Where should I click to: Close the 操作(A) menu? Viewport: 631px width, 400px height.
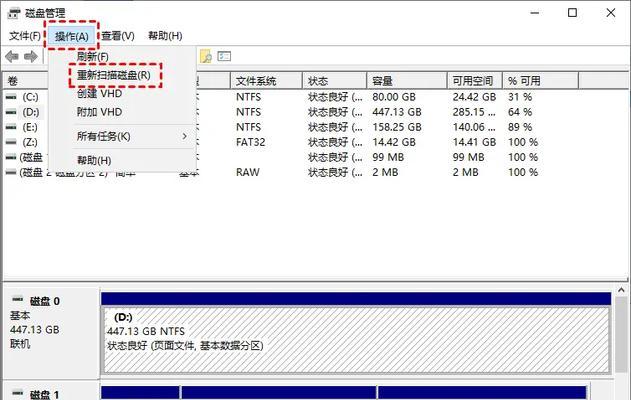click(72, 36)
